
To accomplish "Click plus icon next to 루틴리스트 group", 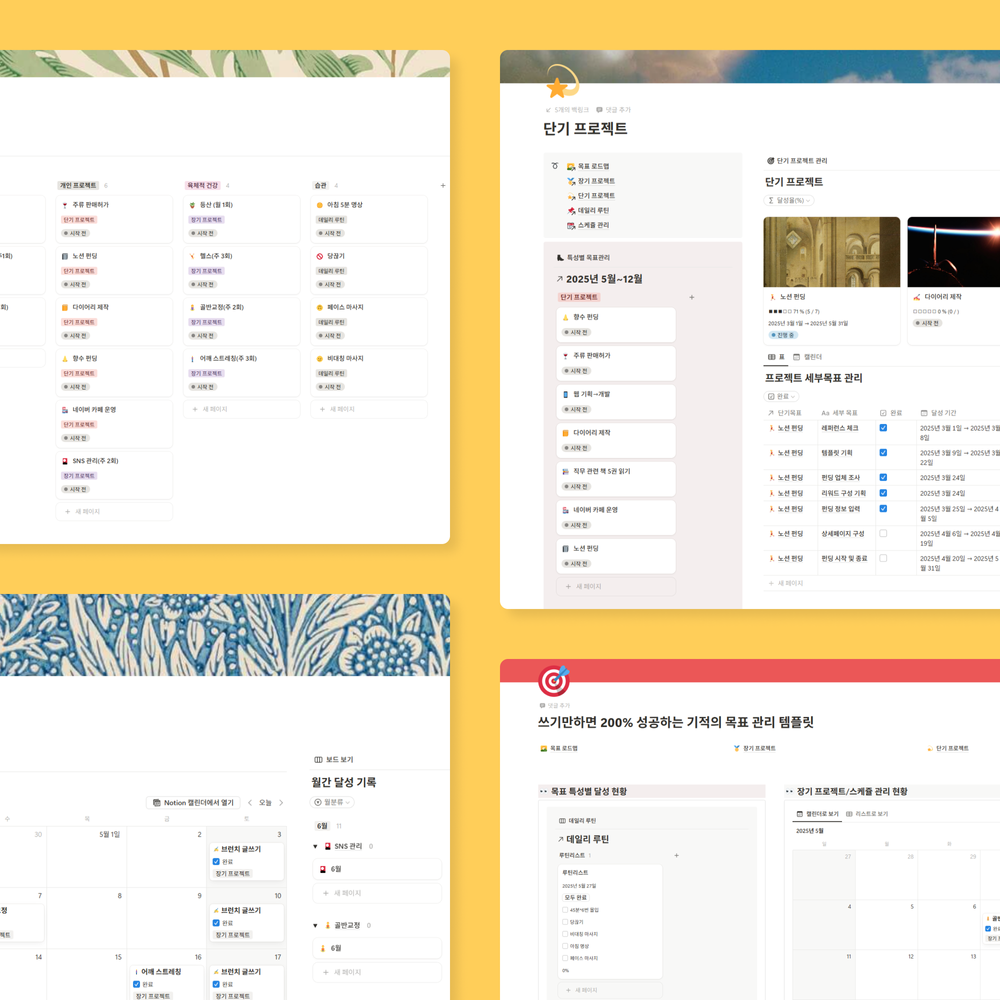I will coord(676,855).
